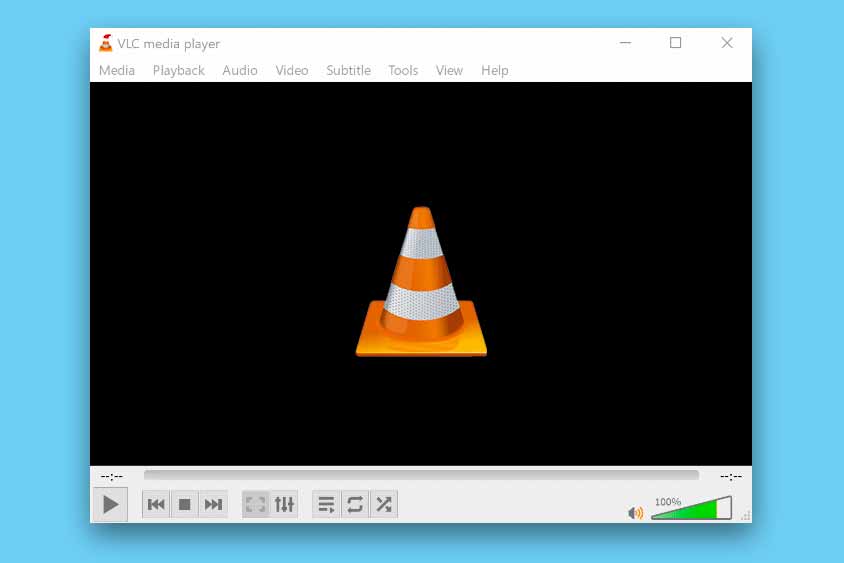Close the VLC media player window
The width and height of the screenshot is (844, 563).
tap(727, 43)
